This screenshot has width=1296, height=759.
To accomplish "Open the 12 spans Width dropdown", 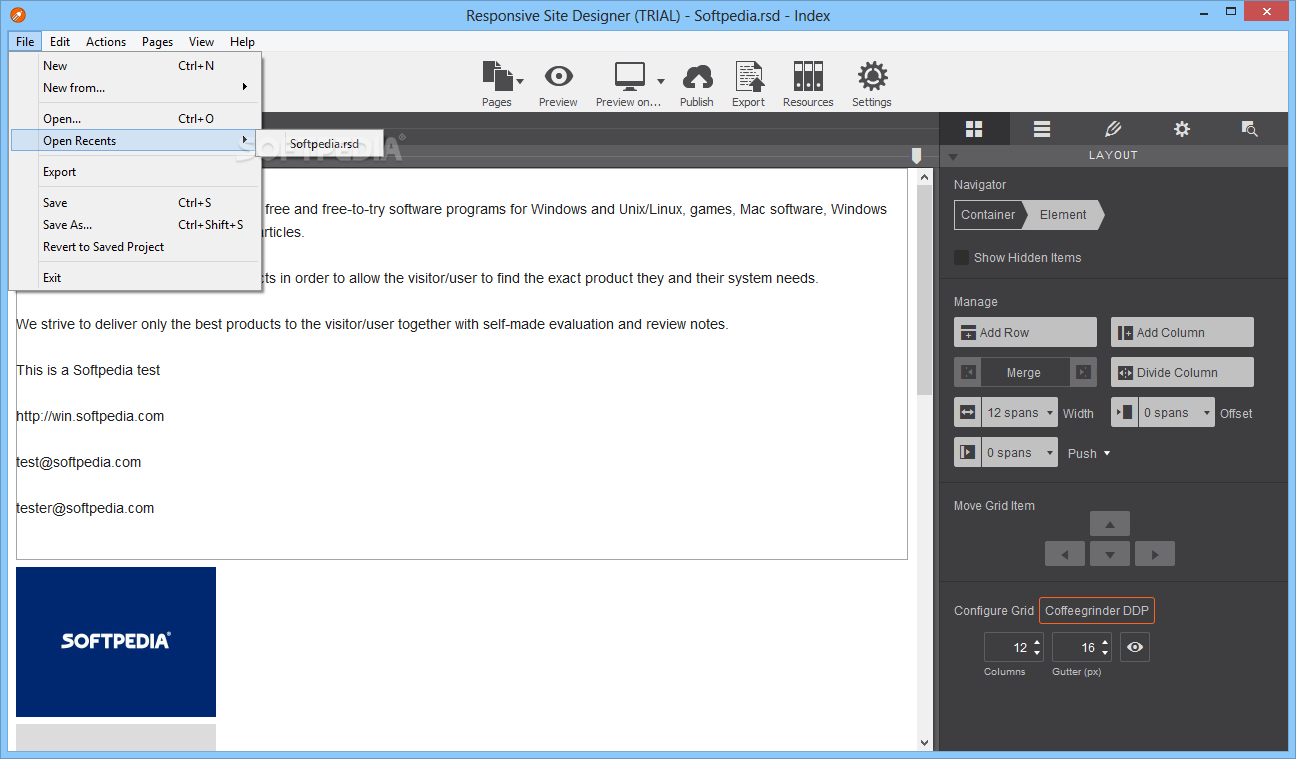I will [1019, 412].
